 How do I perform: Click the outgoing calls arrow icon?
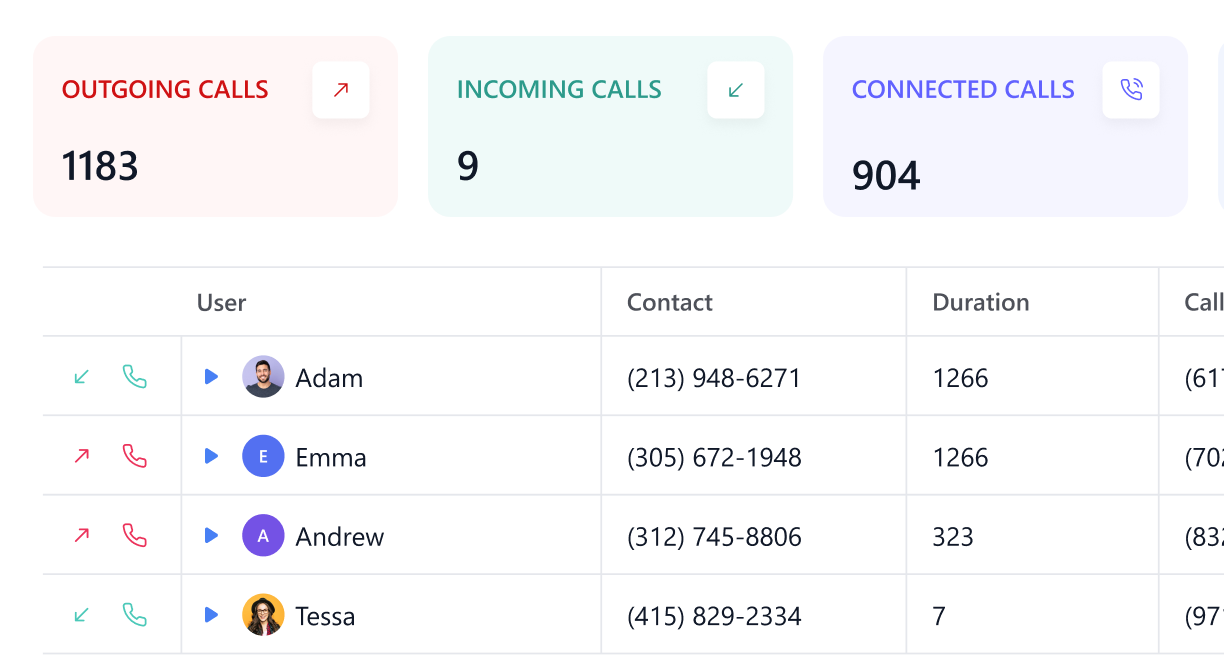340,89
